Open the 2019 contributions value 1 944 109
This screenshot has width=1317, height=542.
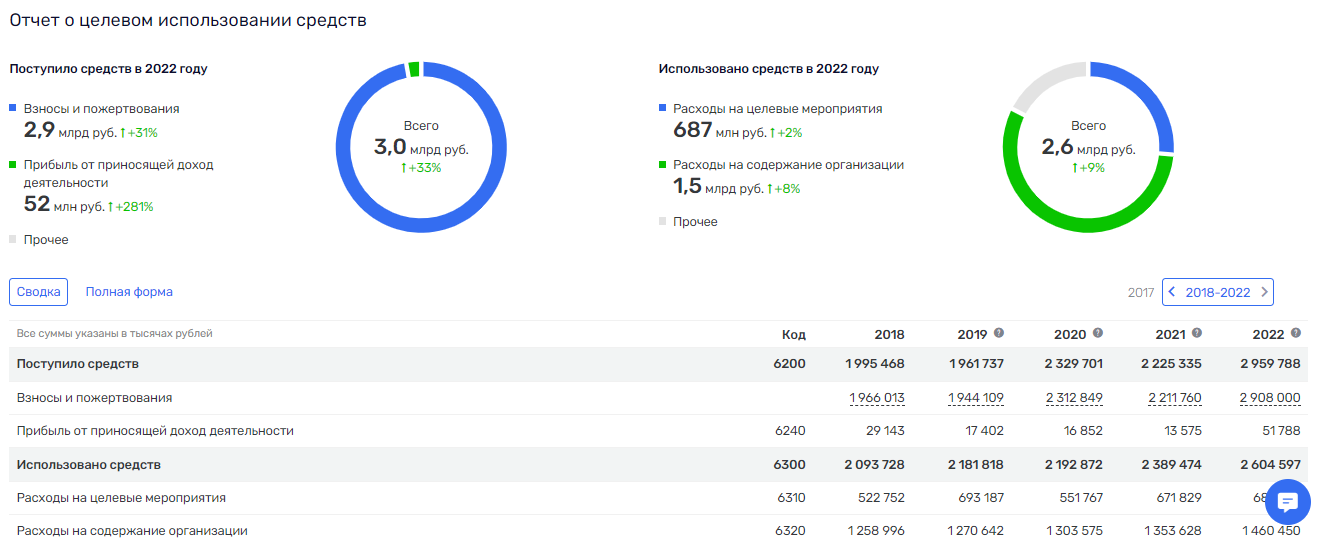coord(975,398)
